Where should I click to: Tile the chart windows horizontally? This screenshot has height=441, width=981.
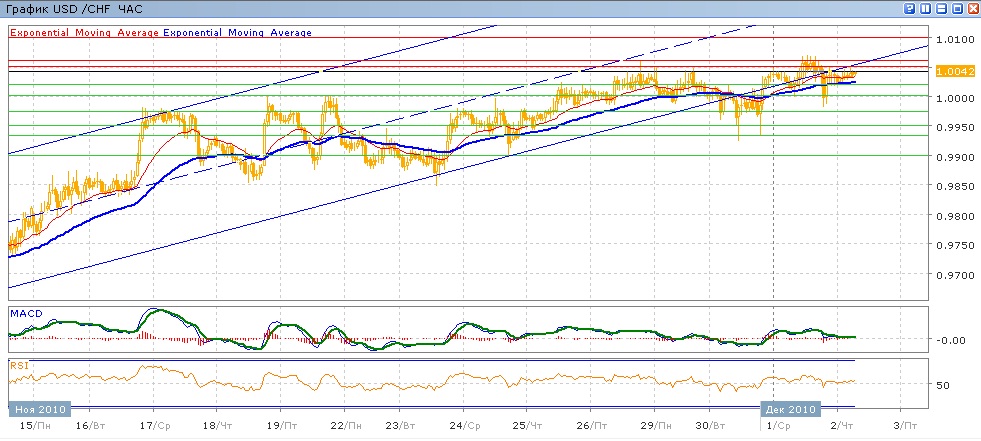click(x=942, y=8)
